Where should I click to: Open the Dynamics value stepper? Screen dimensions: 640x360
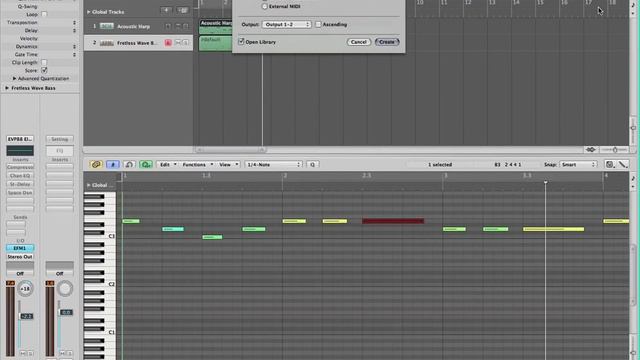click(x=74, y=47)
